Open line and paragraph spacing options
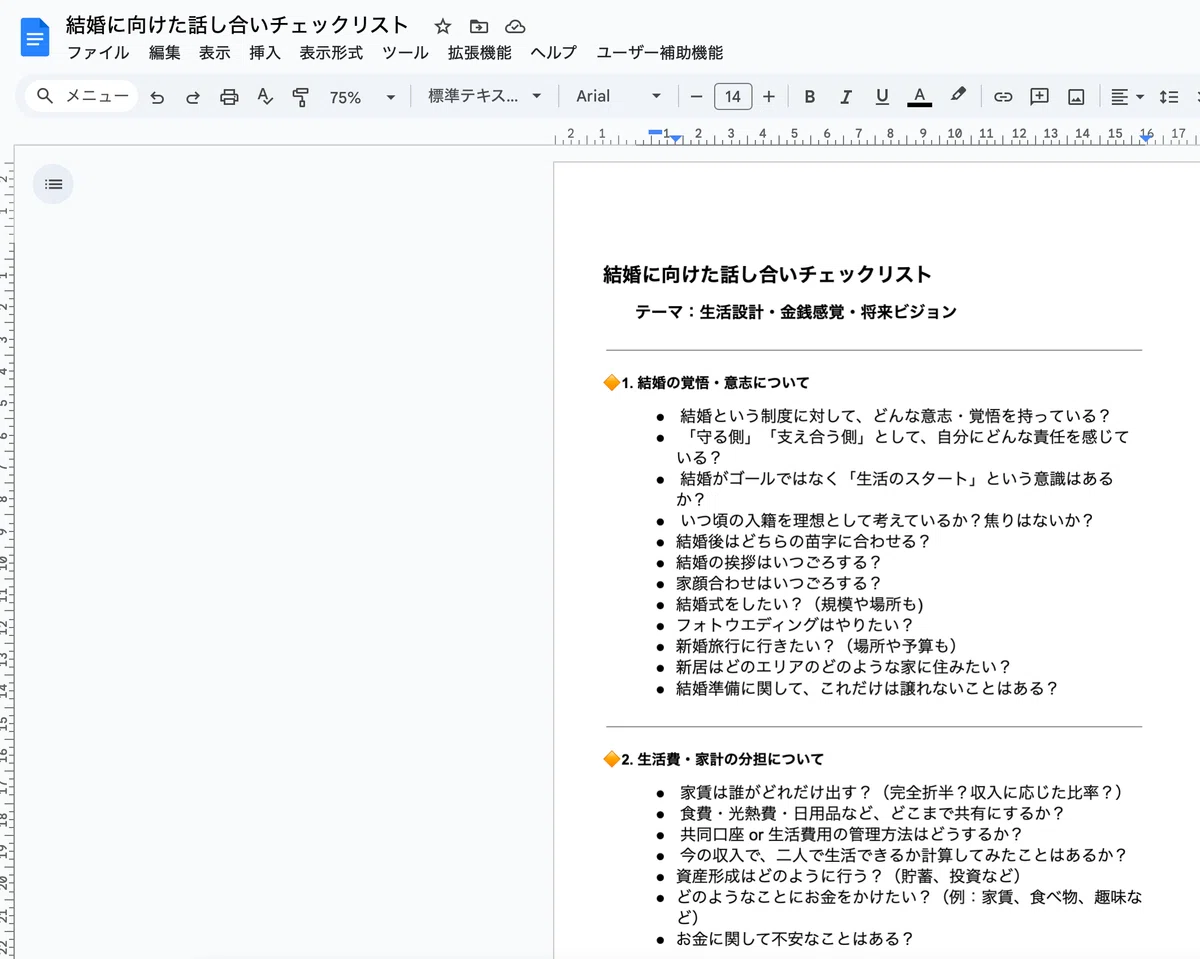The image size is (1200, 959). click(x=1168, y=97)
